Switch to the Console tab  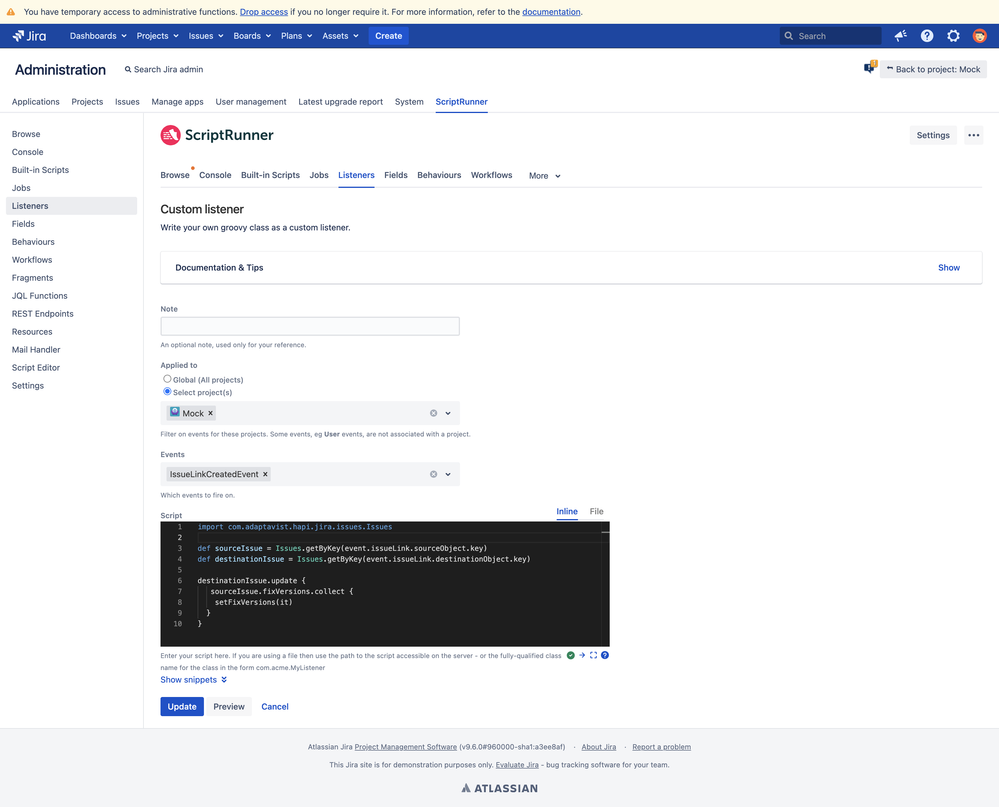click(x=215, y=175)
